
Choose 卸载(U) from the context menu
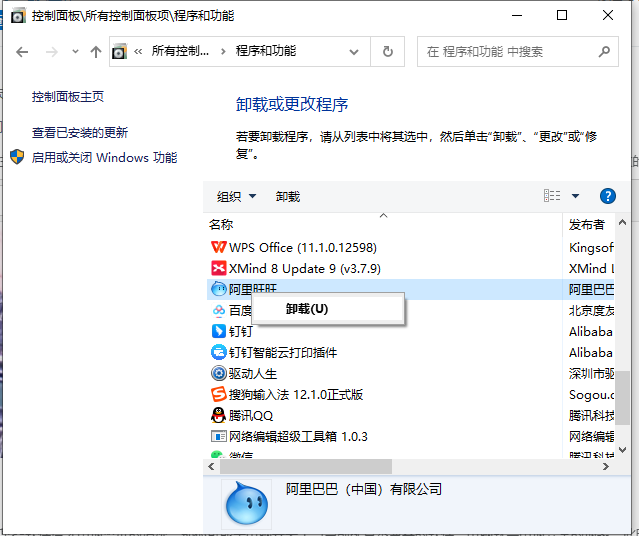click(328, 309)
